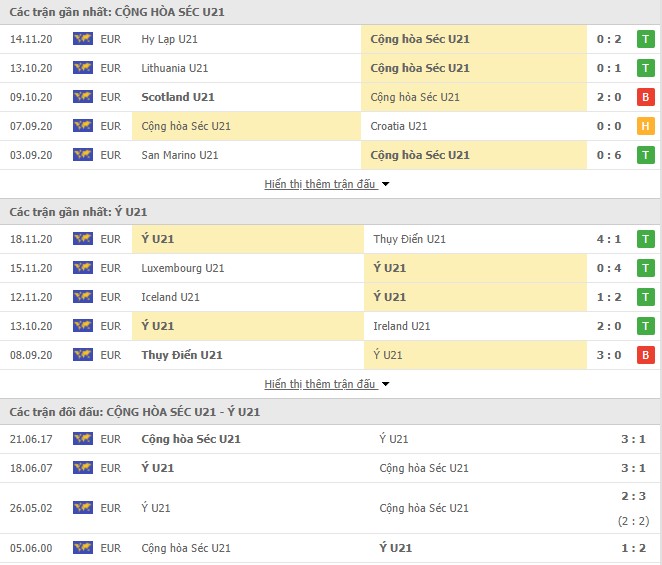662x565 pixels.
Task: Select the Ireland U21 team name
Action: pyautogui.click(x=402, y=326)
